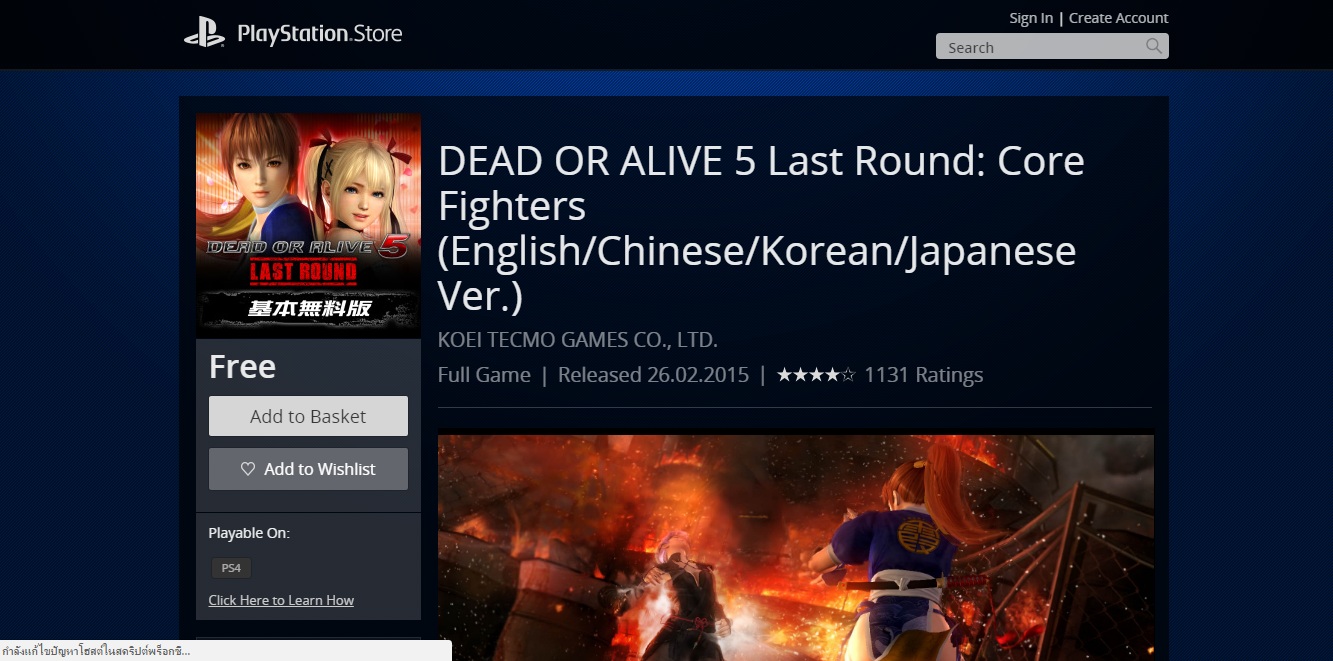Click Sign In link

coord(1031,18)
